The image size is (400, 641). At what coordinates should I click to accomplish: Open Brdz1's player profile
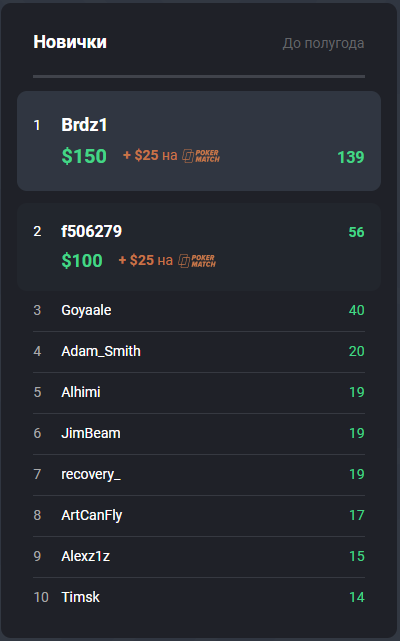pyautogui.click(x=84, y=125)
